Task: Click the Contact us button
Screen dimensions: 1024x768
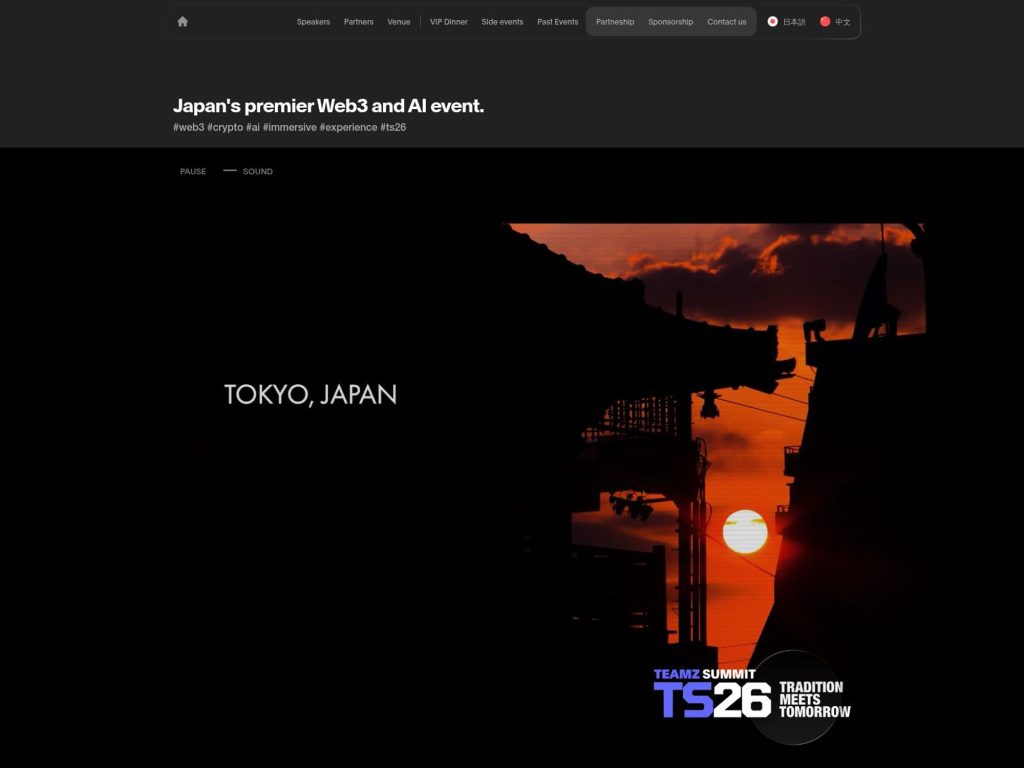Action: [727, 21]
